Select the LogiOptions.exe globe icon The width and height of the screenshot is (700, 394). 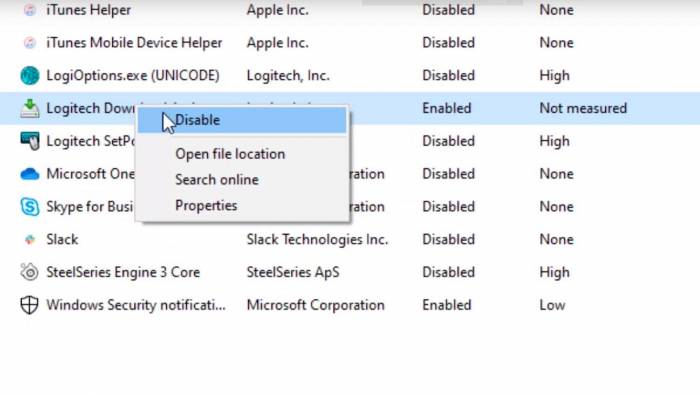click(29, 75)
